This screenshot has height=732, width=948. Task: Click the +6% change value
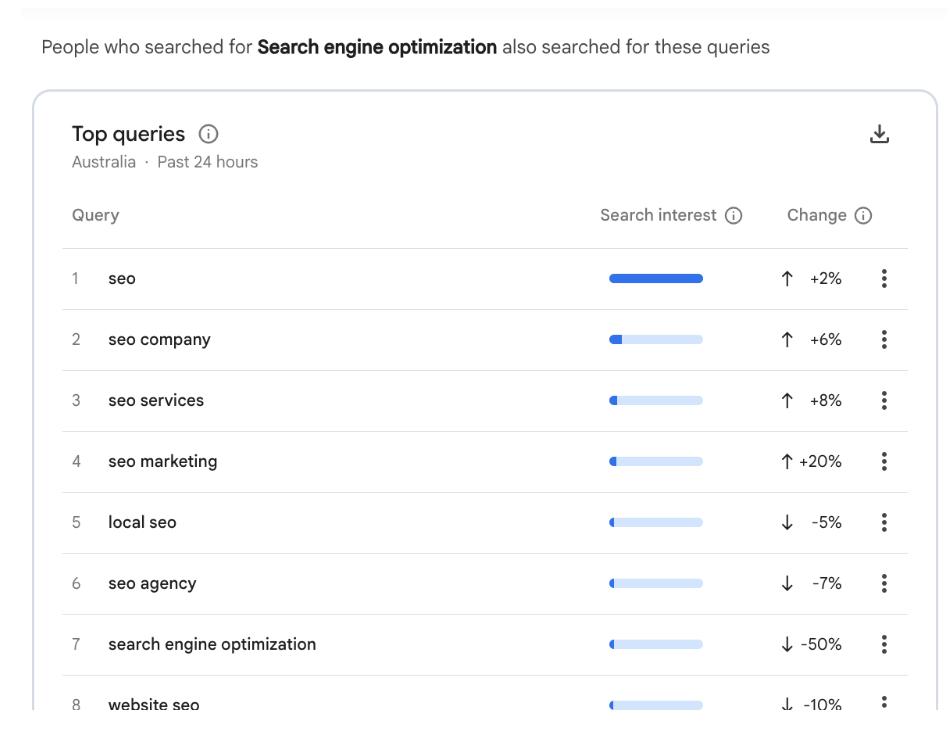click(826, 340)
